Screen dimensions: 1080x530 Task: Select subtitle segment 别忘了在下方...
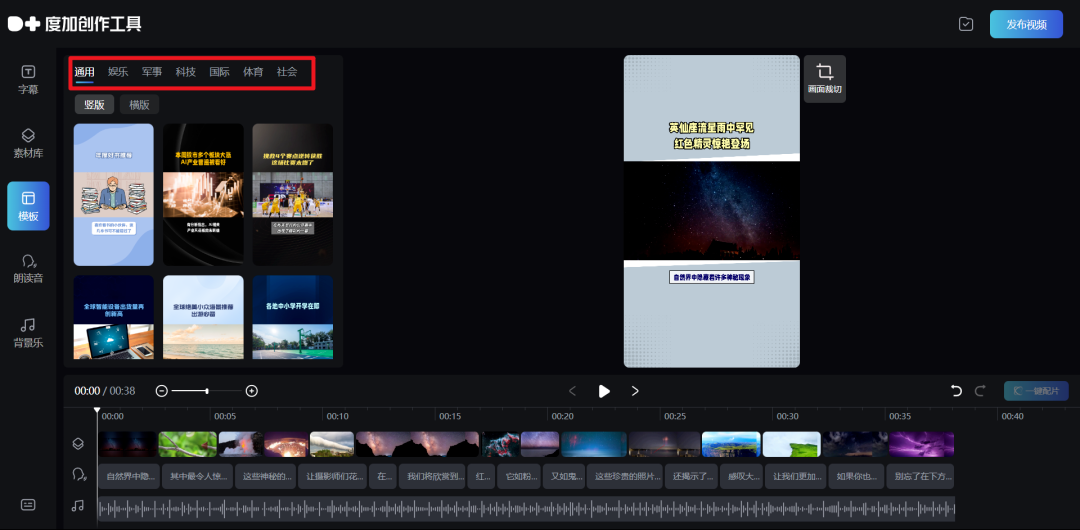coord(920,476)
